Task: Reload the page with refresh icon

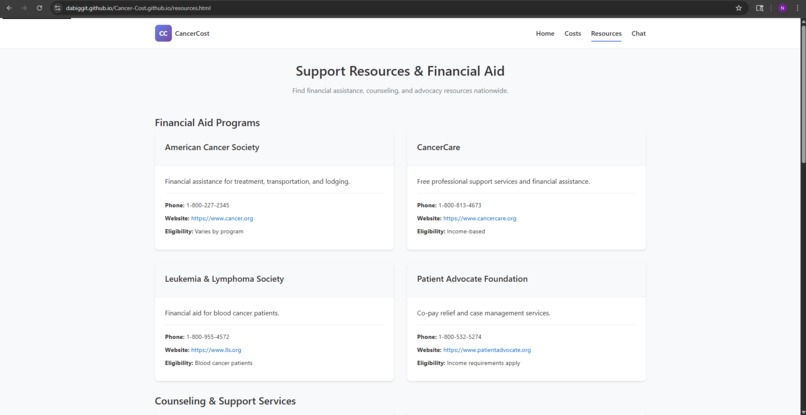Action: [40, 8]
